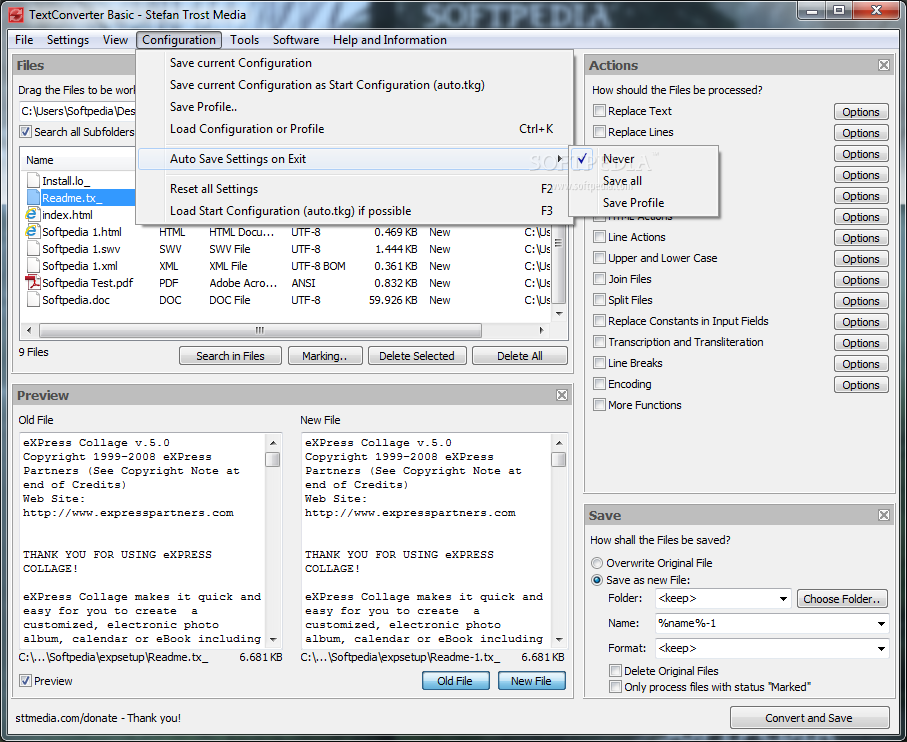Choose Reset all Settings

tap(354, 189)
